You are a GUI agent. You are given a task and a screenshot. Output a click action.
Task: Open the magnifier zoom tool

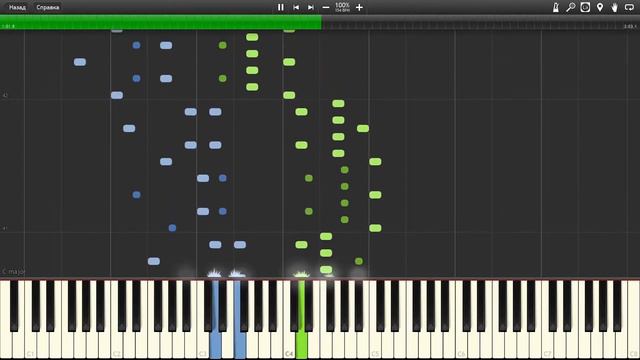click(571, 7)
